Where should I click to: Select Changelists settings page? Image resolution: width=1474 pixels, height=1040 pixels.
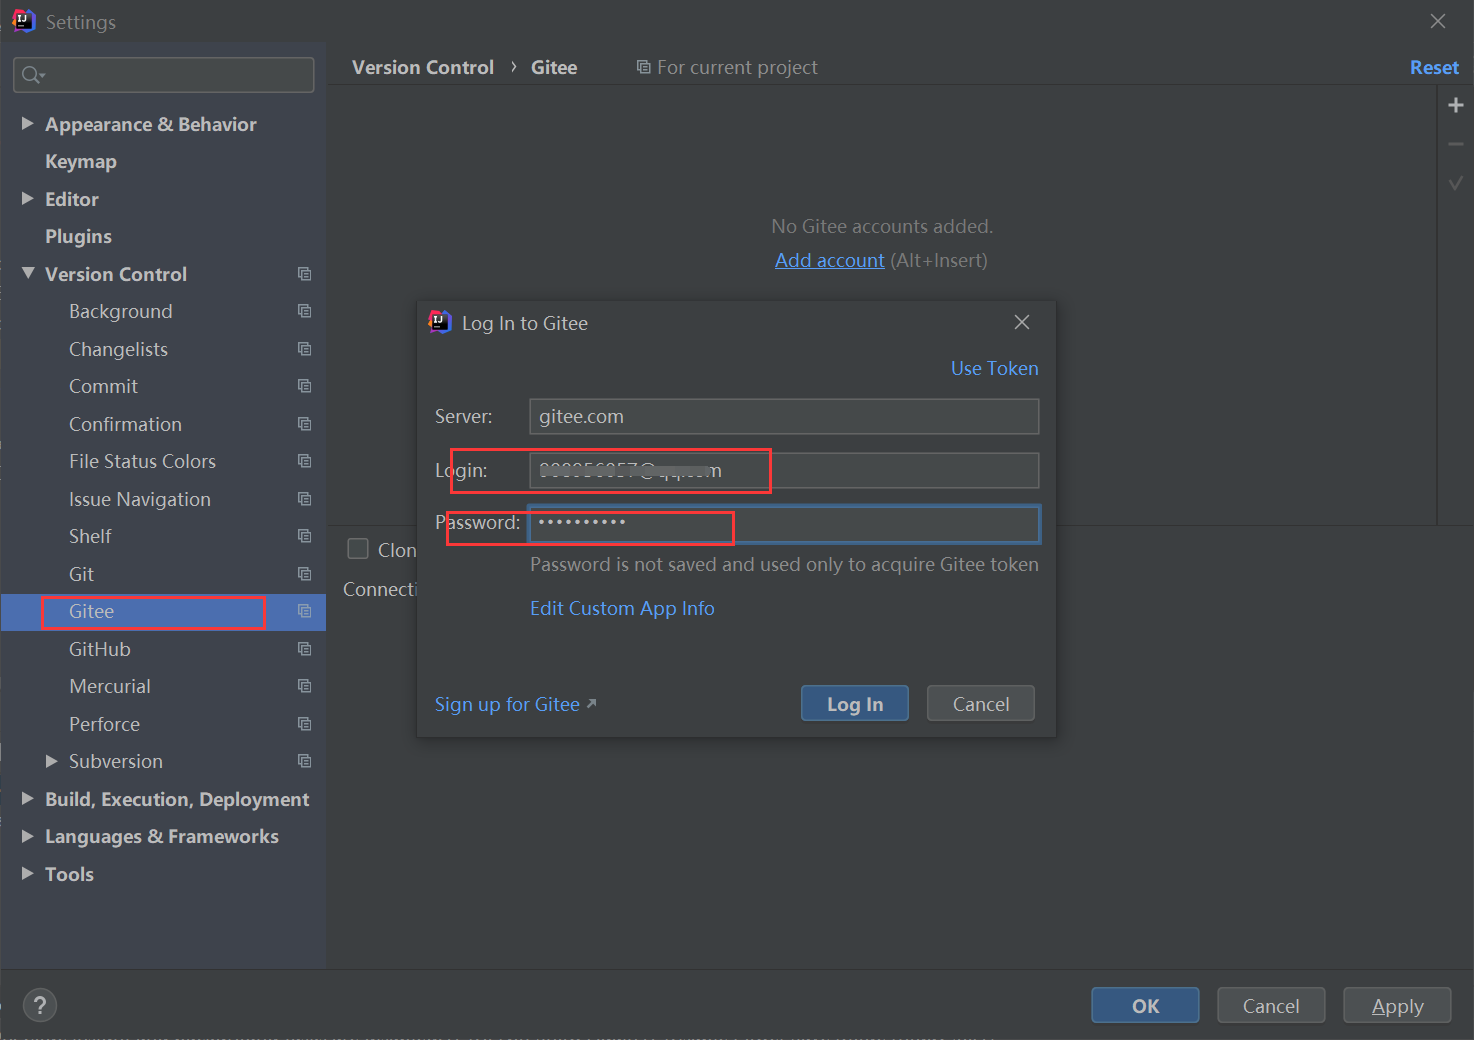(x=118, y=349)
